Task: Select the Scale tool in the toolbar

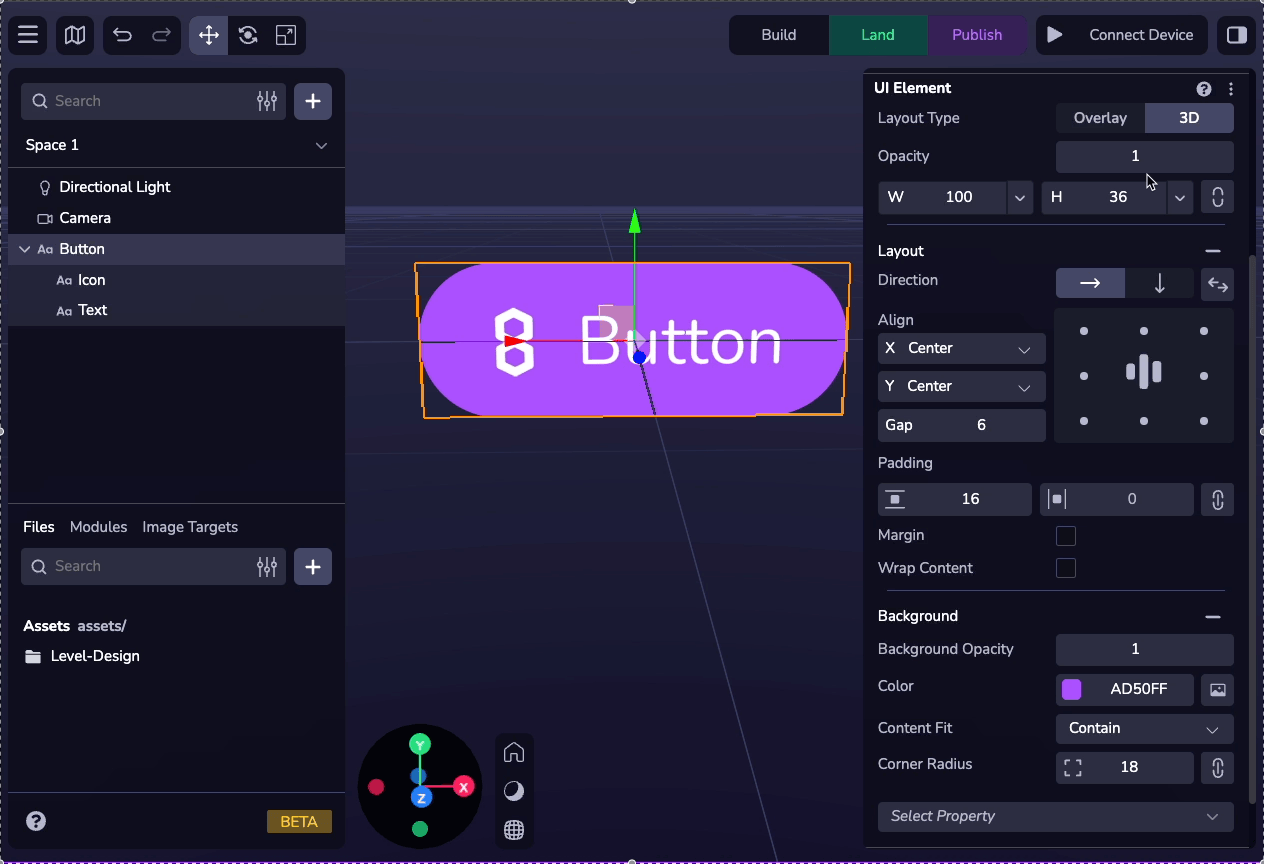Action: tap(286, 35)
